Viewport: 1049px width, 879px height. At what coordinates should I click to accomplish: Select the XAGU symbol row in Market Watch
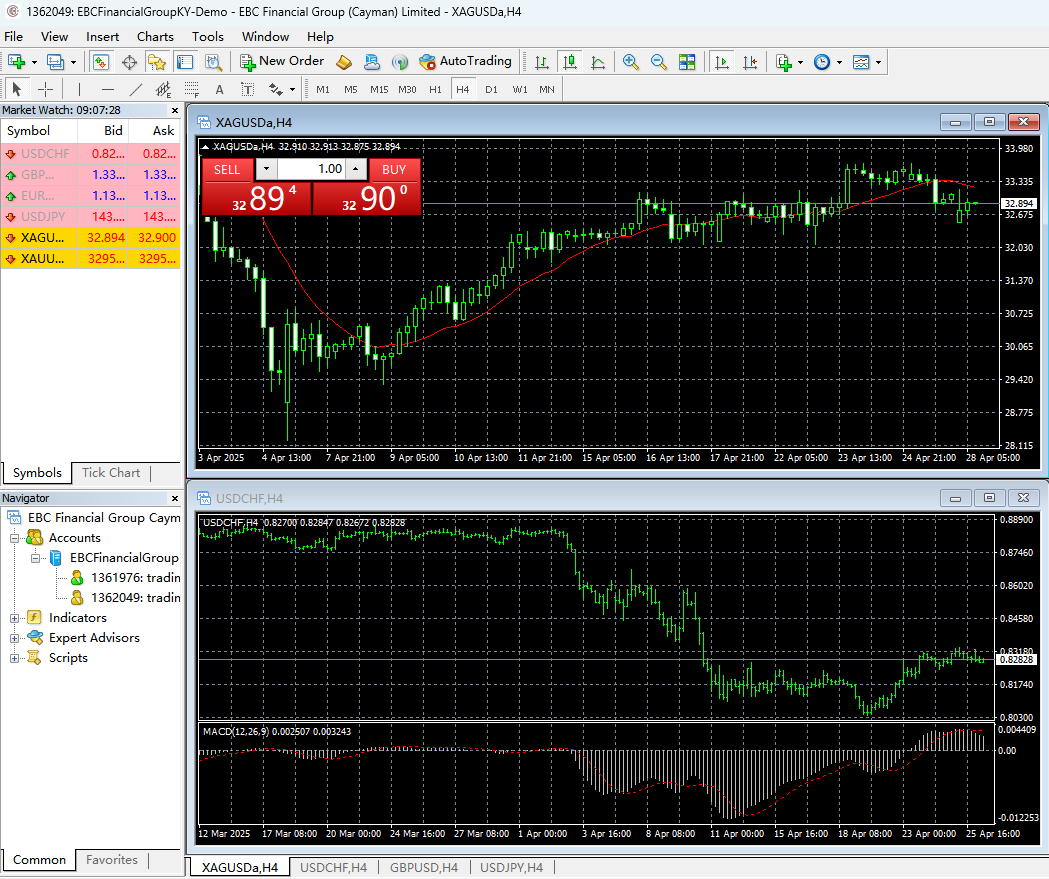(x=90, y=237)
